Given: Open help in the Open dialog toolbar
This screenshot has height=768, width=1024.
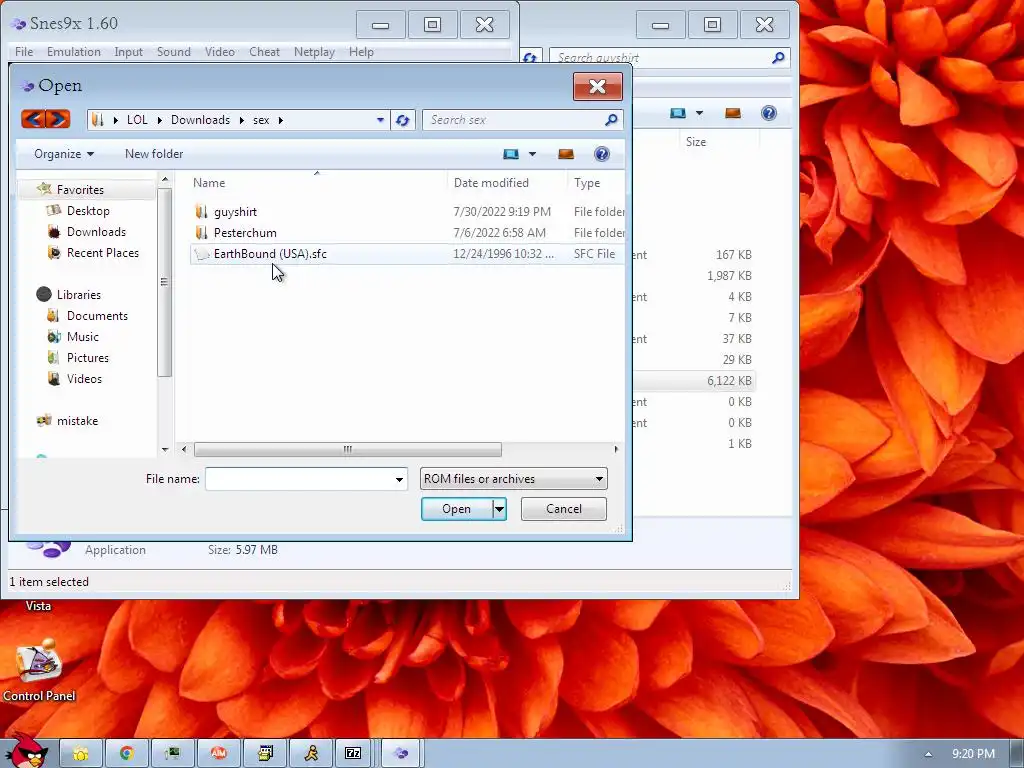Looking at the screenshot, I should (601, 154).
